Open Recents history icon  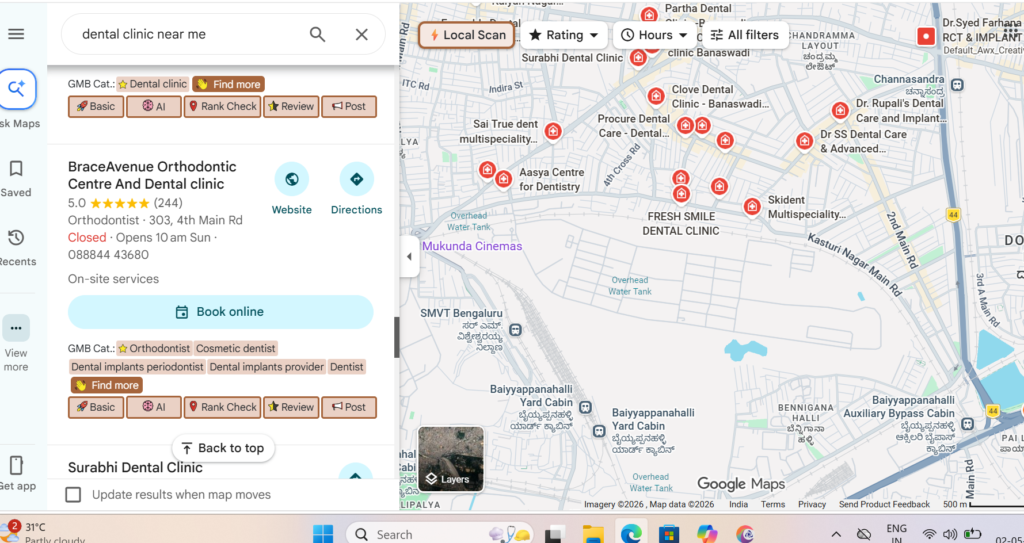[x=16, y=238]
